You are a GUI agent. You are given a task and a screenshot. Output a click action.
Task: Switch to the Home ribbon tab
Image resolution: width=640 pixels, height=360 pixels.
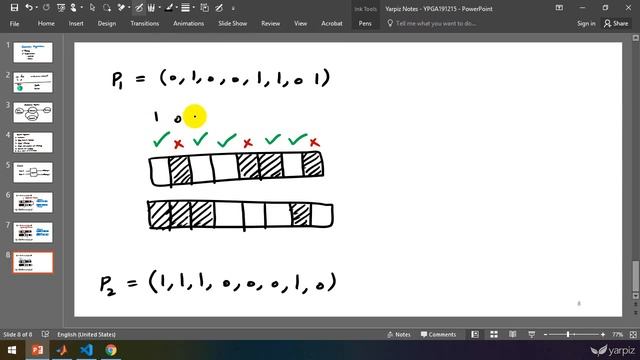click(46, 24)
